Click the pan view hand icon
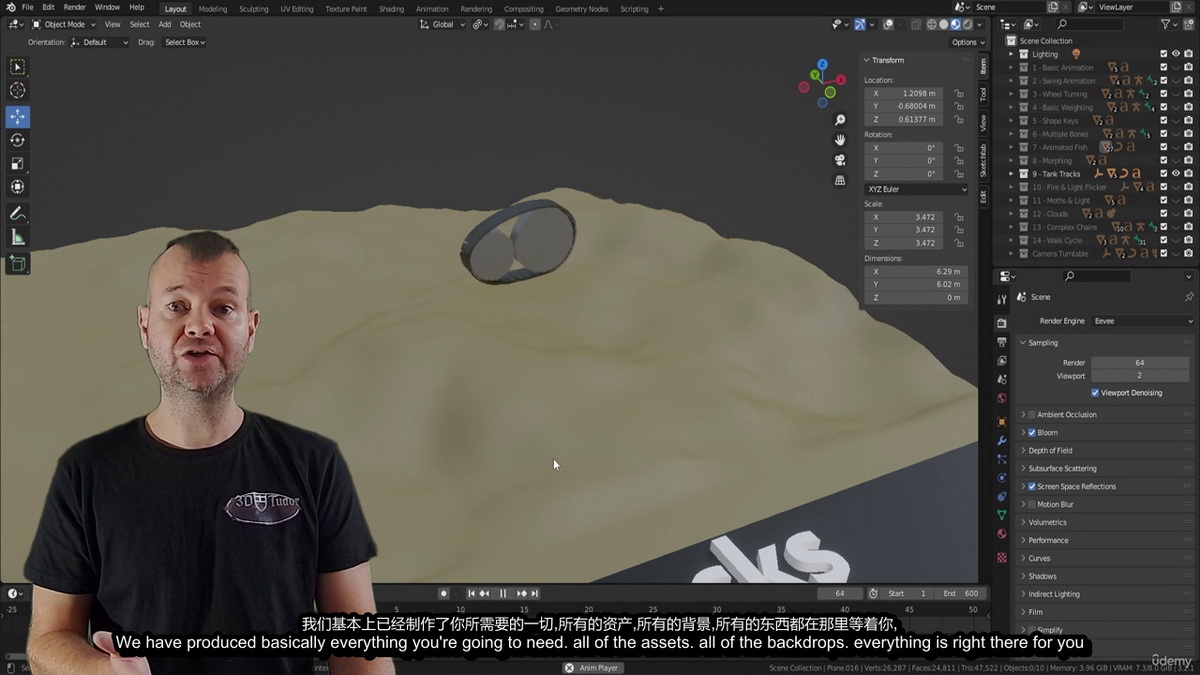This screenshot has width=1200, height=675. point(840,140)
